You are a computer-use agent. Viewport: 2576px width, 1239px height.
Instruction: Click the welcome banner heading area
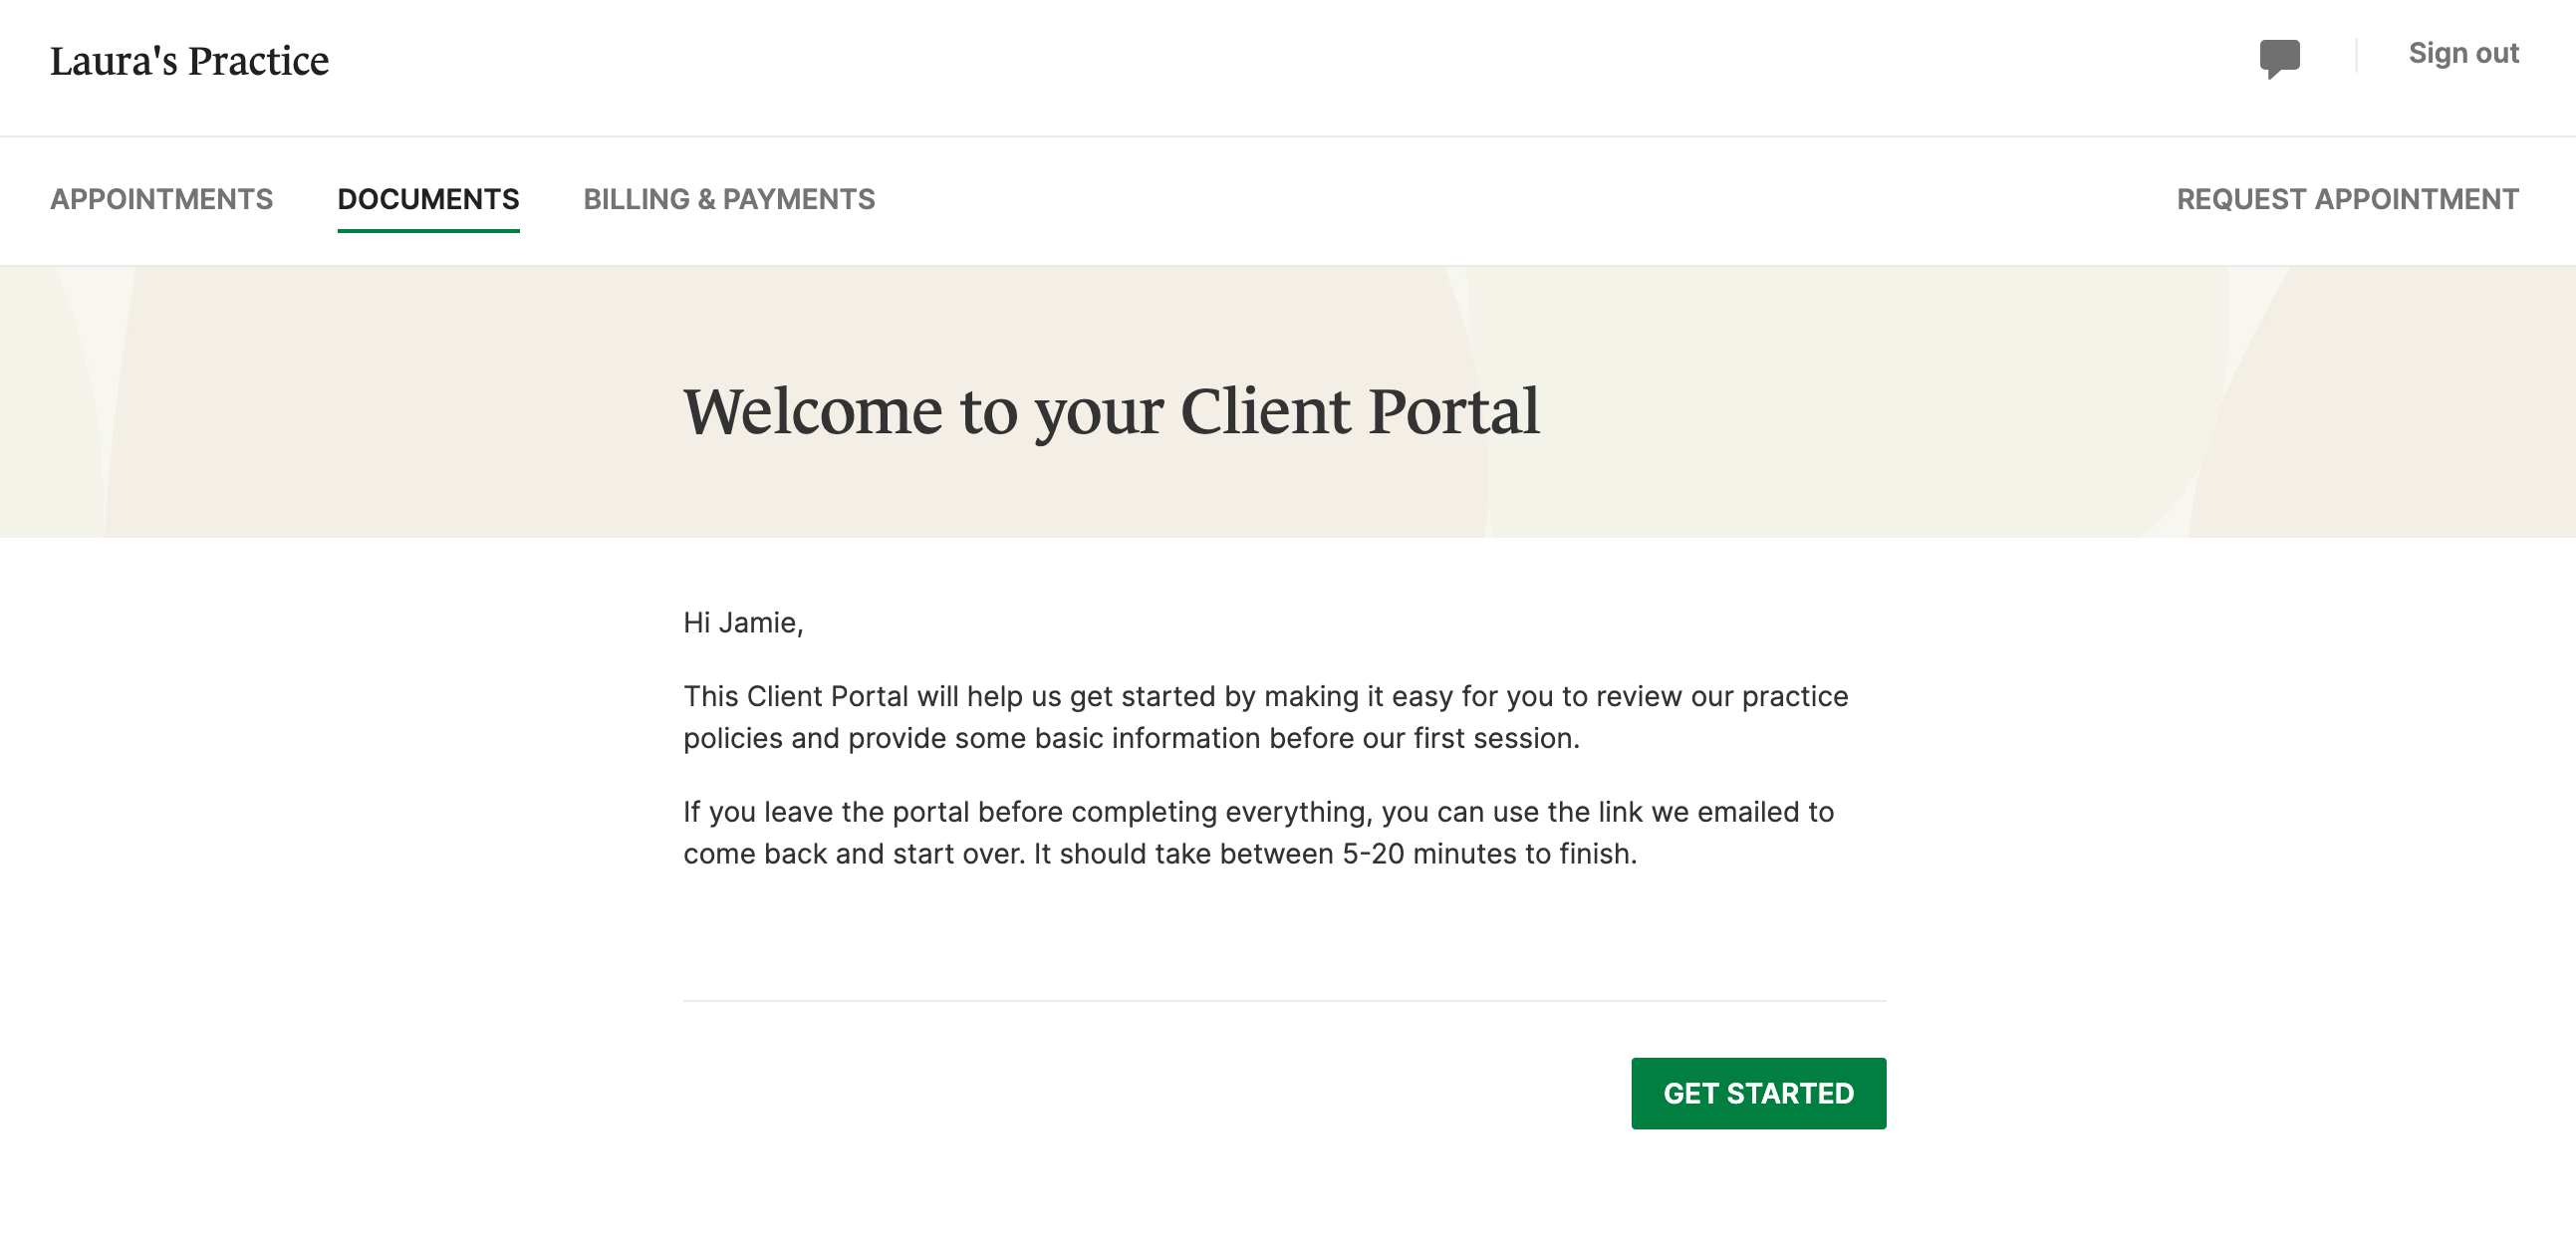click(1112, 409)
